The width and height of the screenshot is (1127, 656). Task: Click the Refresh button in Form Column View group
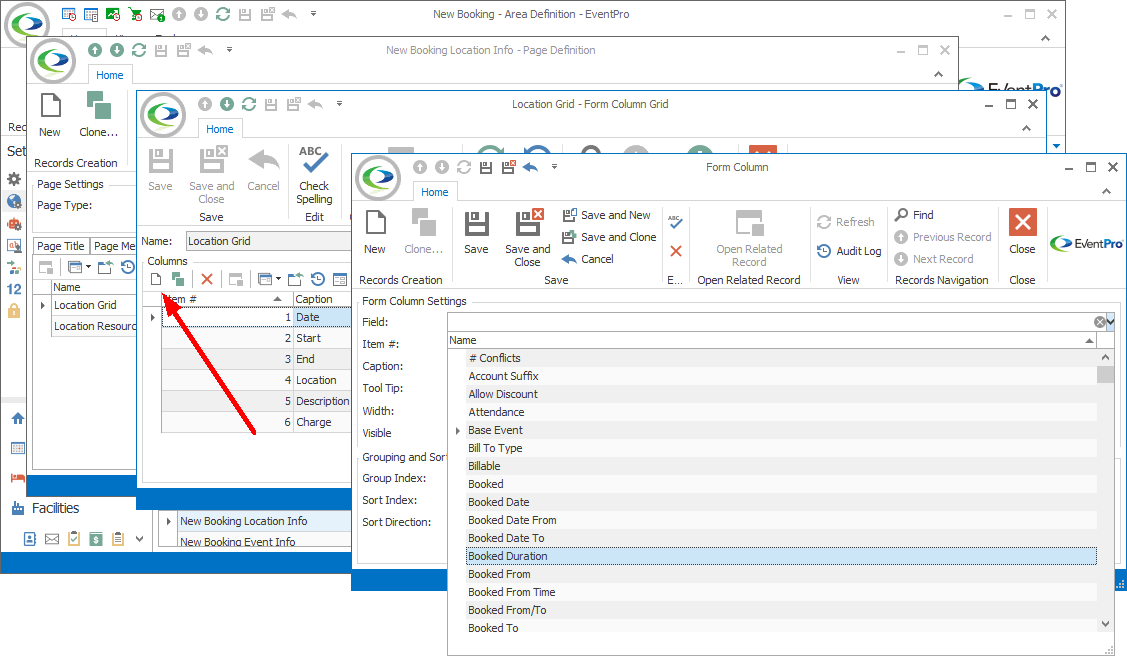click(846, 222)
